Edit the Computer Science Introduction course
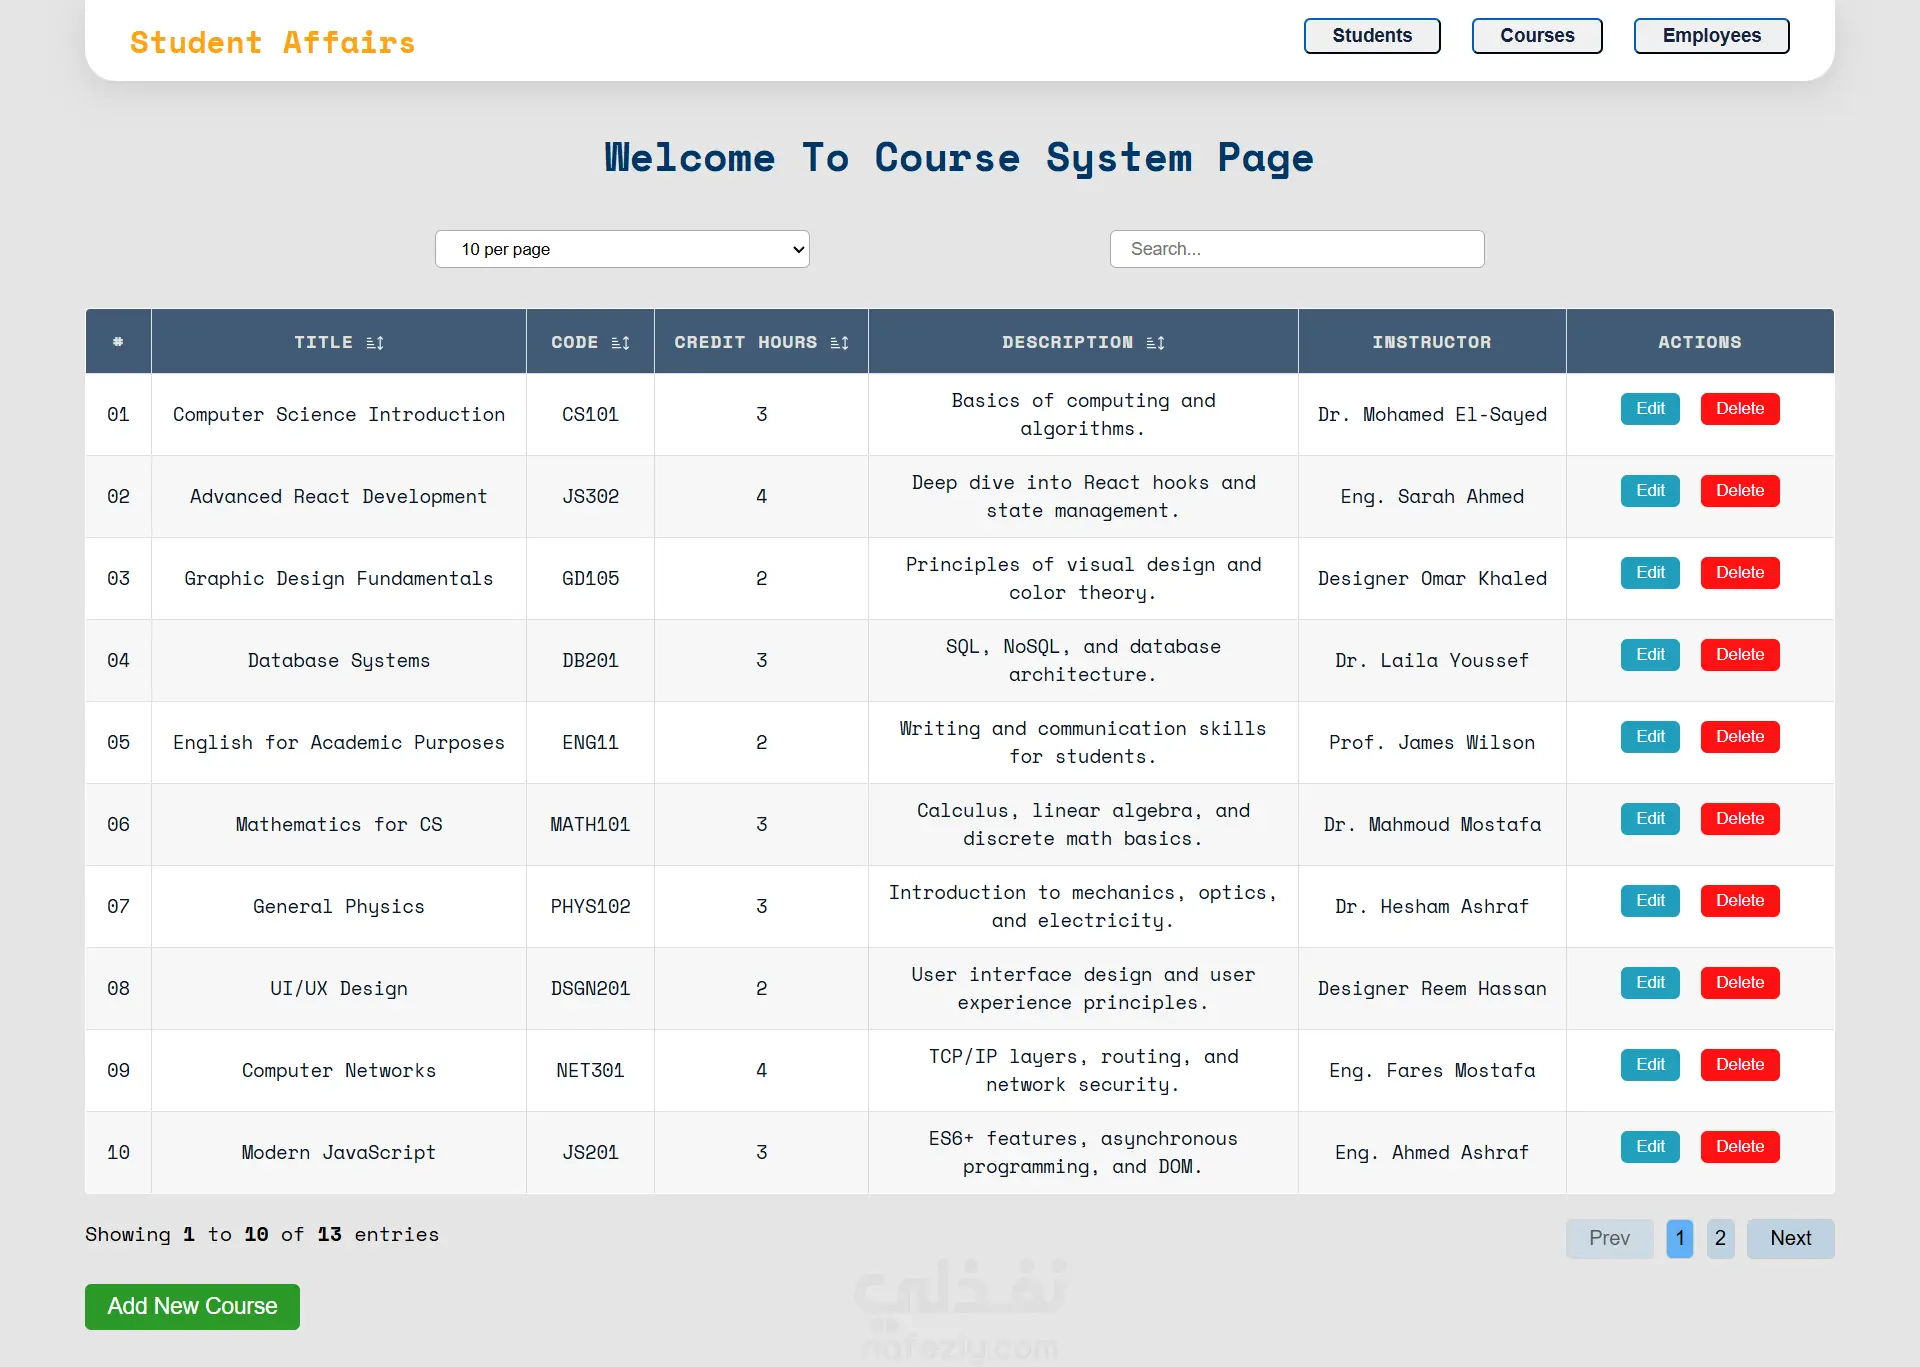This screenshot has width=1920, height=1367. [1649, 409]
